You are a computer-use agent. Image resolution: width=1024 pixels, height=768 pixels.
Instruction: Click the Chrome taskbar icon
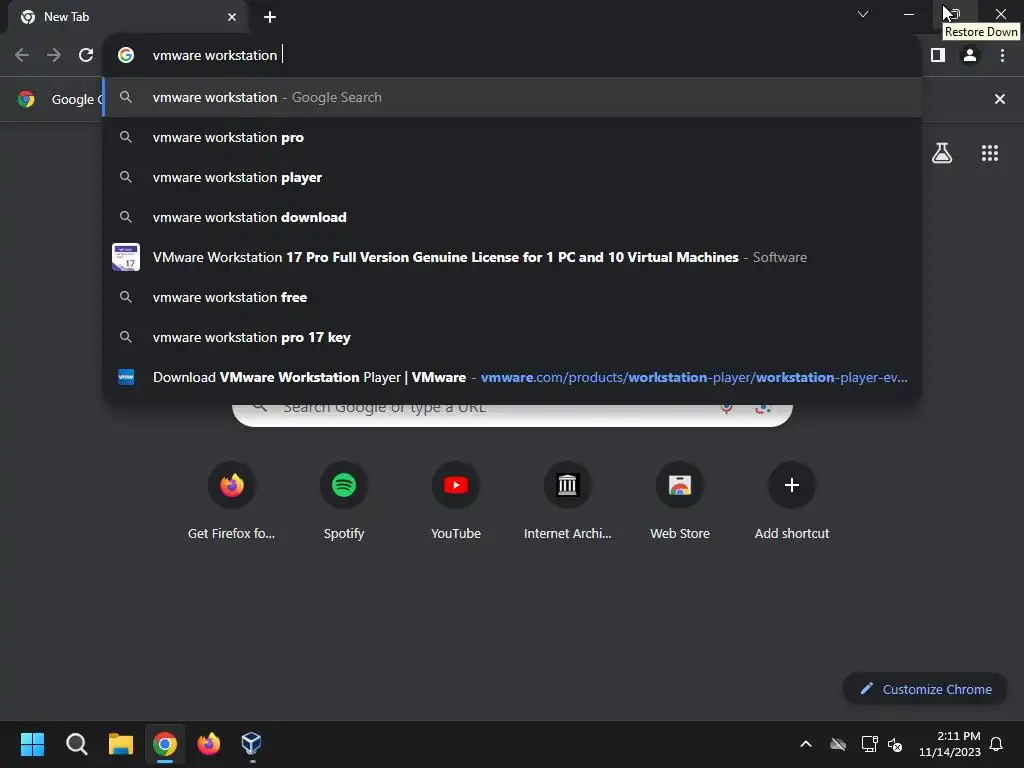(x=165, y=744)
